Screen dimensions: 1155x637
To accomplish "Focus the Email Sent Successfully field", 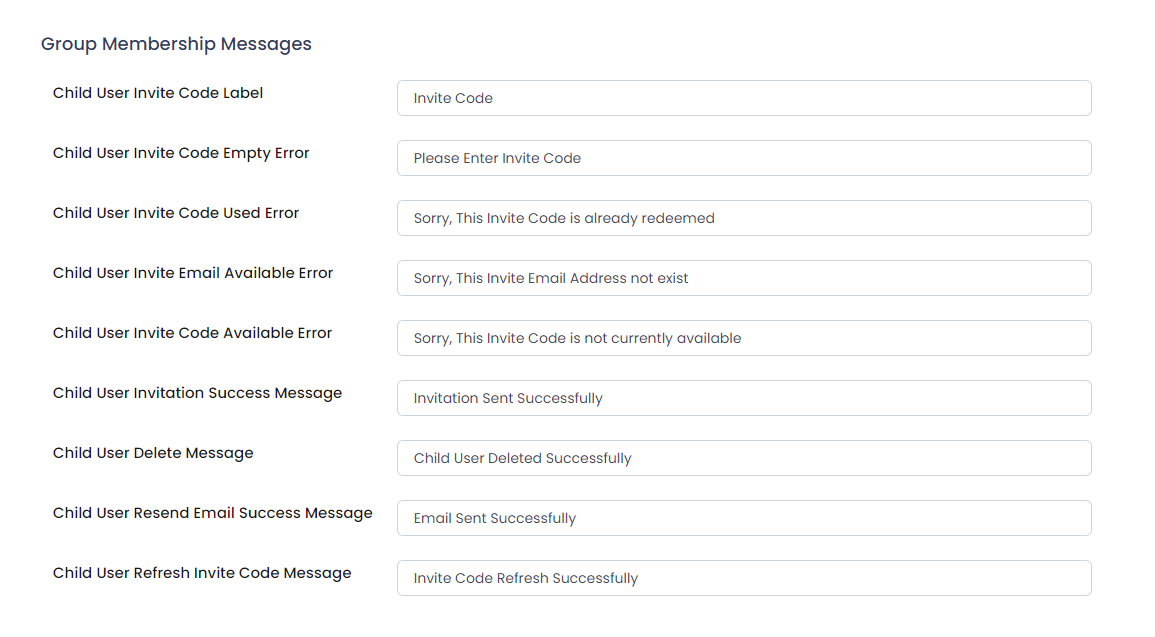I will click(744, 518).
